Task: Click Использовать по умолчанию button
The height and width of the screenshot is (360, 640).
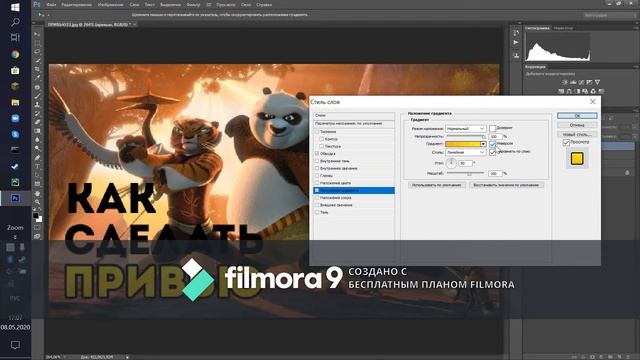Action: tap(436, 185)
